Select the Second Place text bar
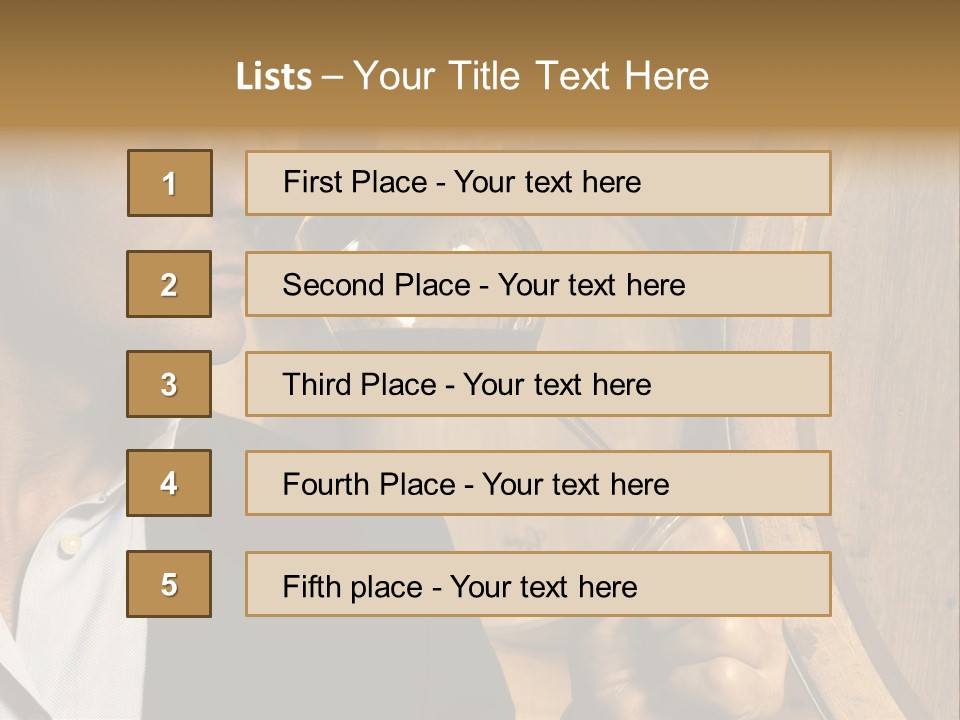The image size is (960, 720). (x=538, y=284)
